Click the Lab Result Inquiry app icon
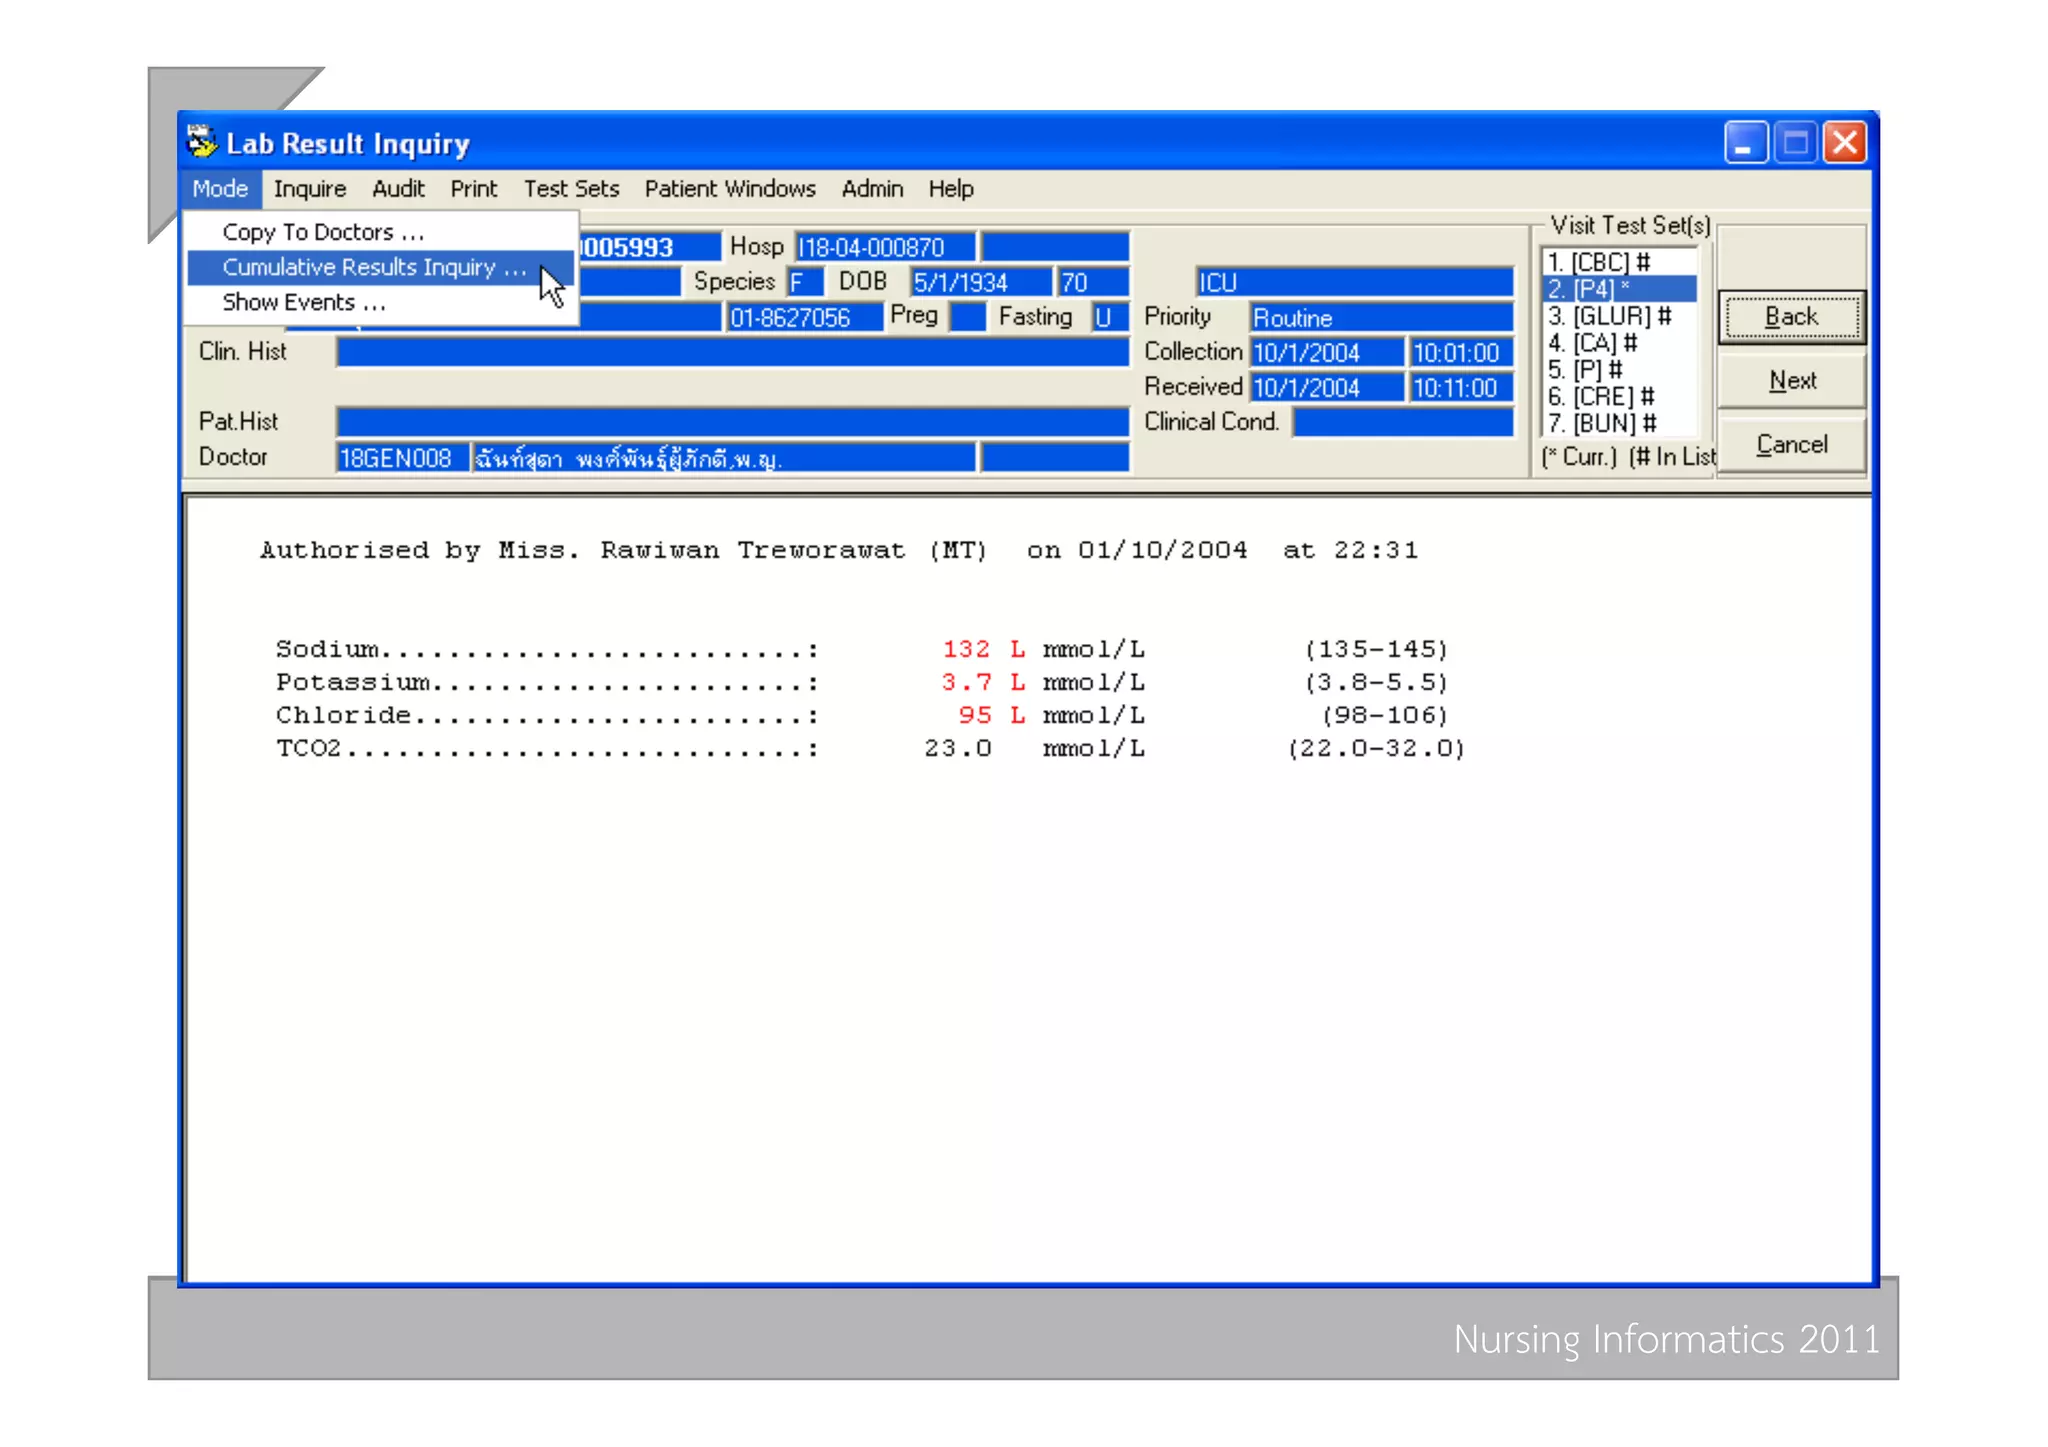Screen dimensions: 2048x1447 click(201, 142)
